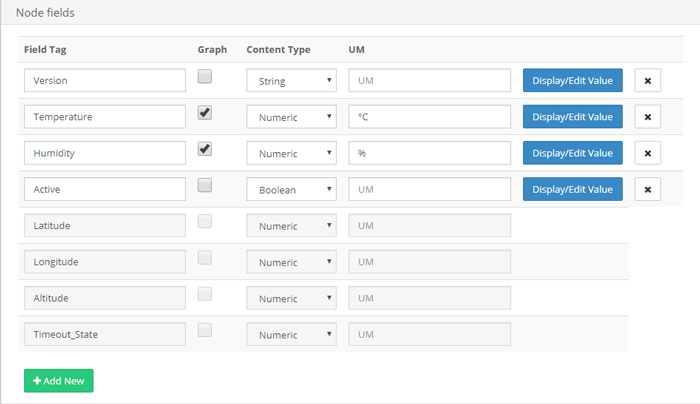
Task: Toggle Graph checkbox for Active field
Action: [x=205, y=185]
